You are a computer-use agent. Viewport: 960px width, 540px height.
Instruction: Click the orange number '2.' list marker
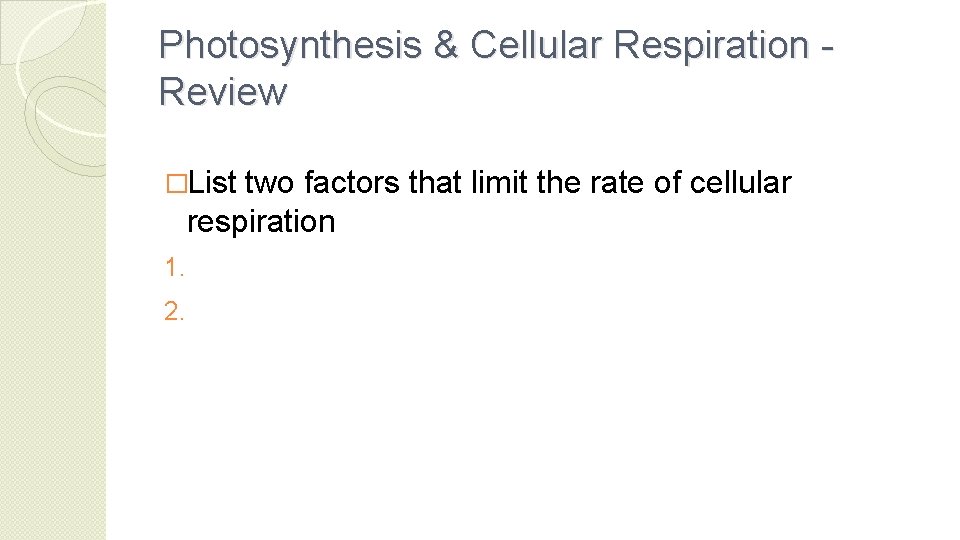(174, 312)
